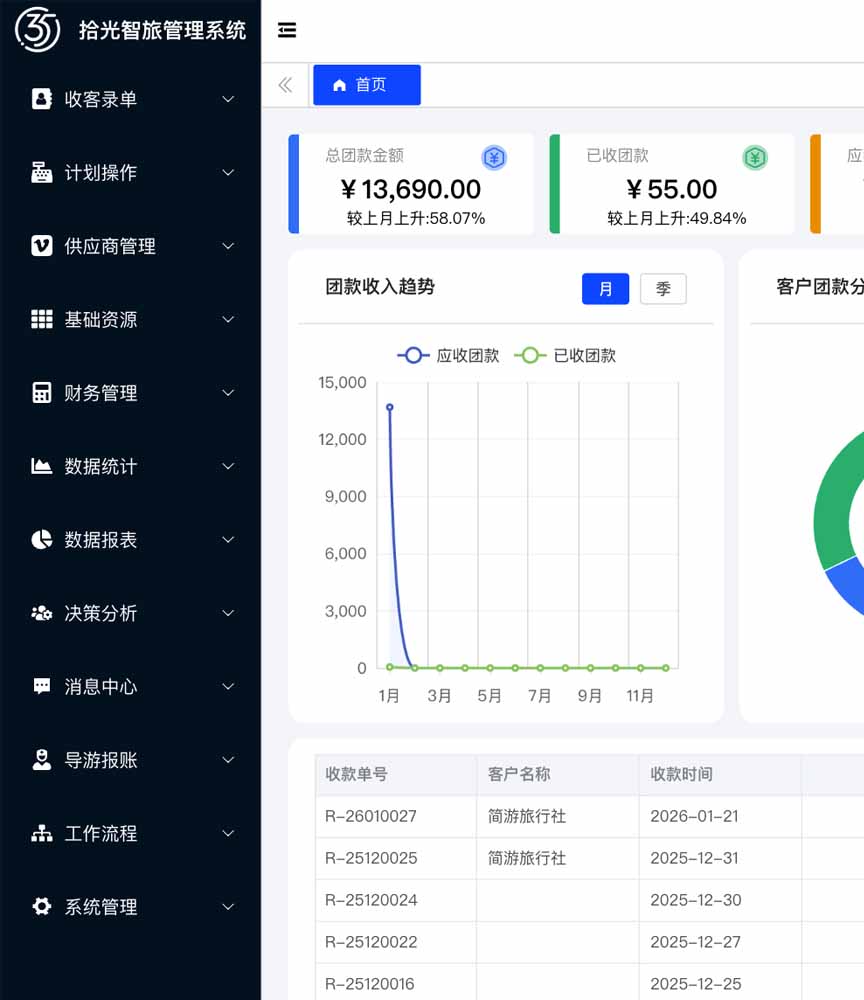864x1000 pixels.
Task: Toggle the sidebar collapse hamburger icon
Action: click(287, 30)
